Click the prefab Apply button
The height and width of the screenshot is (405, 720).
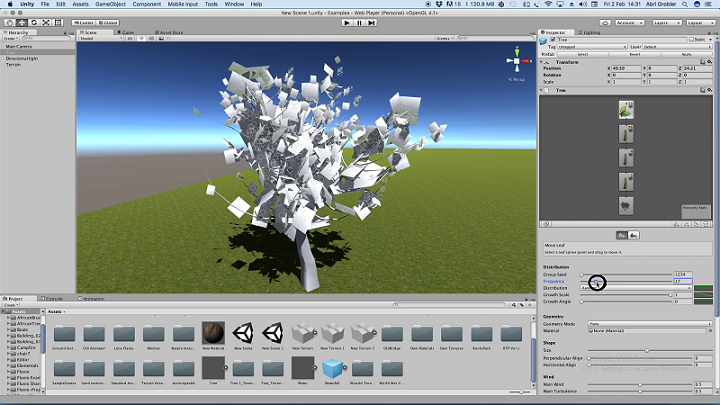point(686,54)
